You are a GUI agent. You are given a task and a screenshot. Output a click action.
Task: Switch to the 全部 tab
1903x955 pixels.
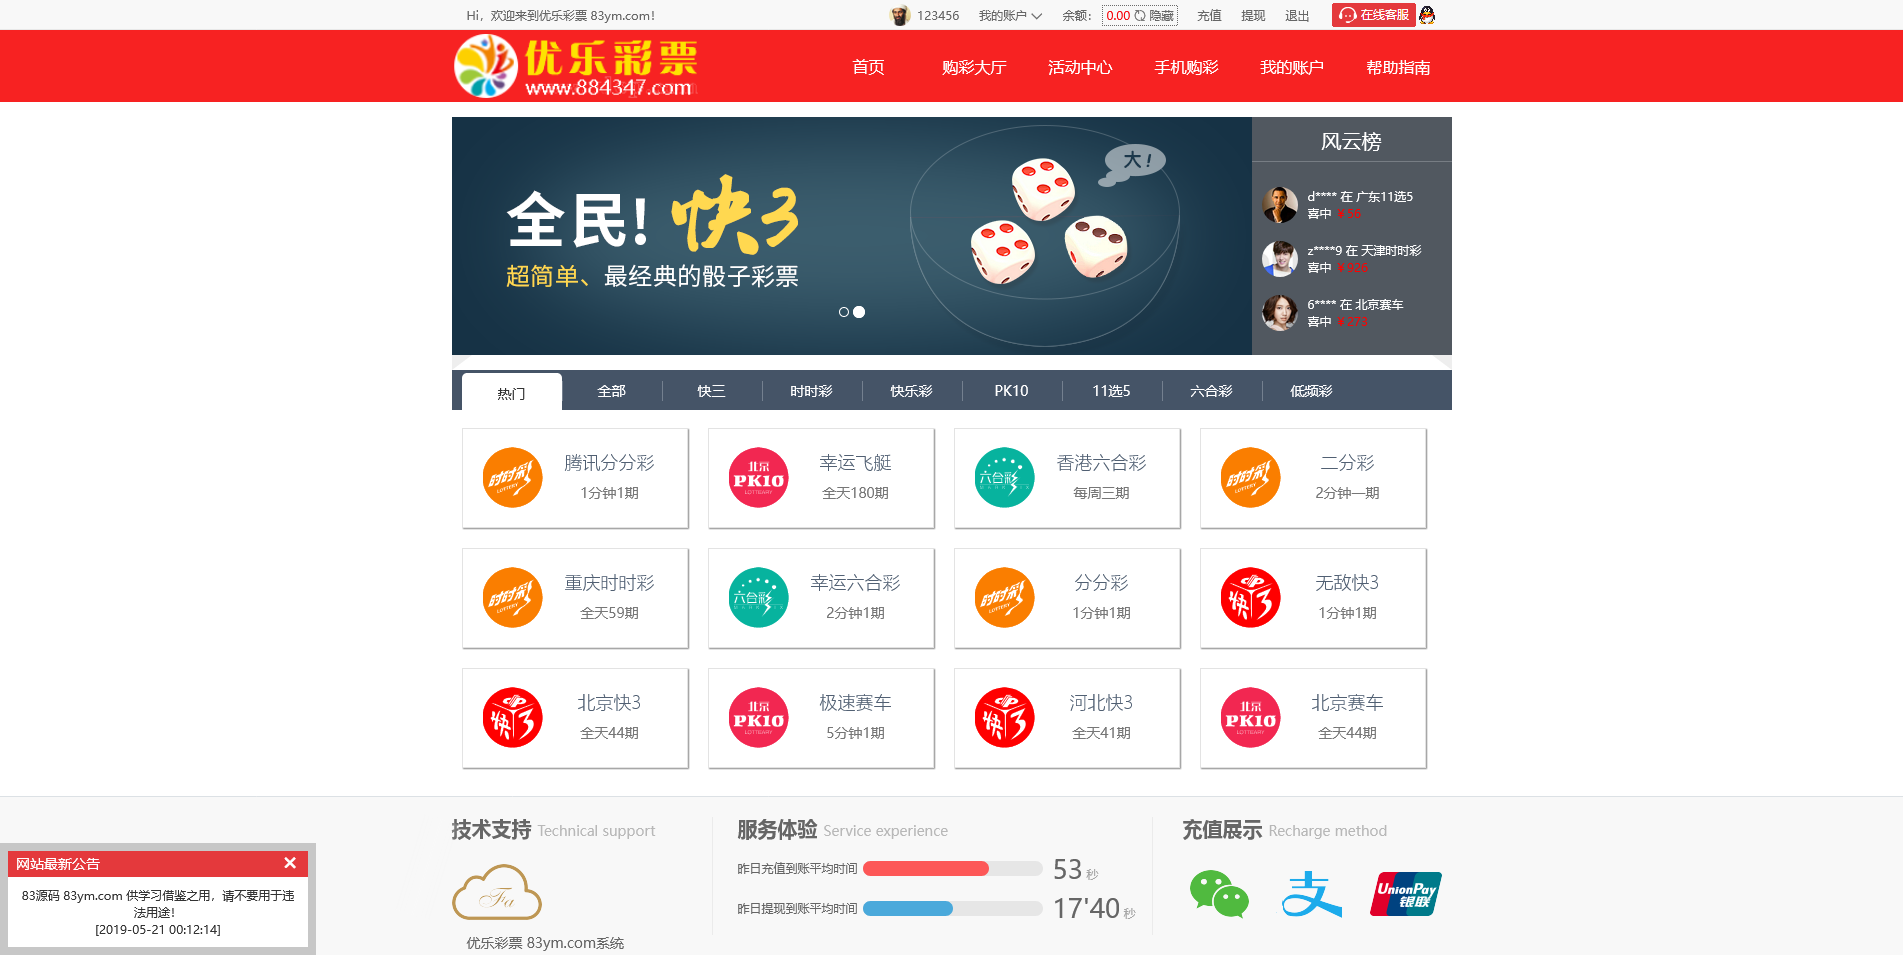coord(611,391)
